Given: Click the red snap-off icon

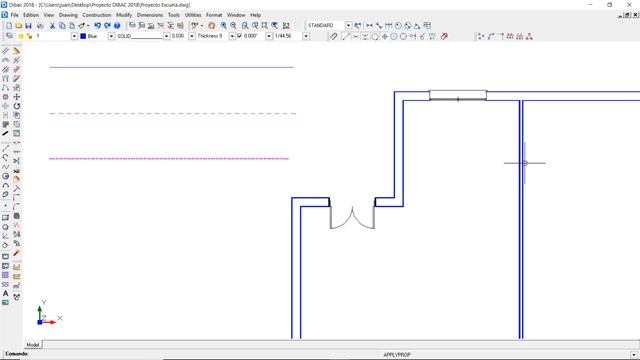Looking at the screenshot, I should [x=444, y=36].
